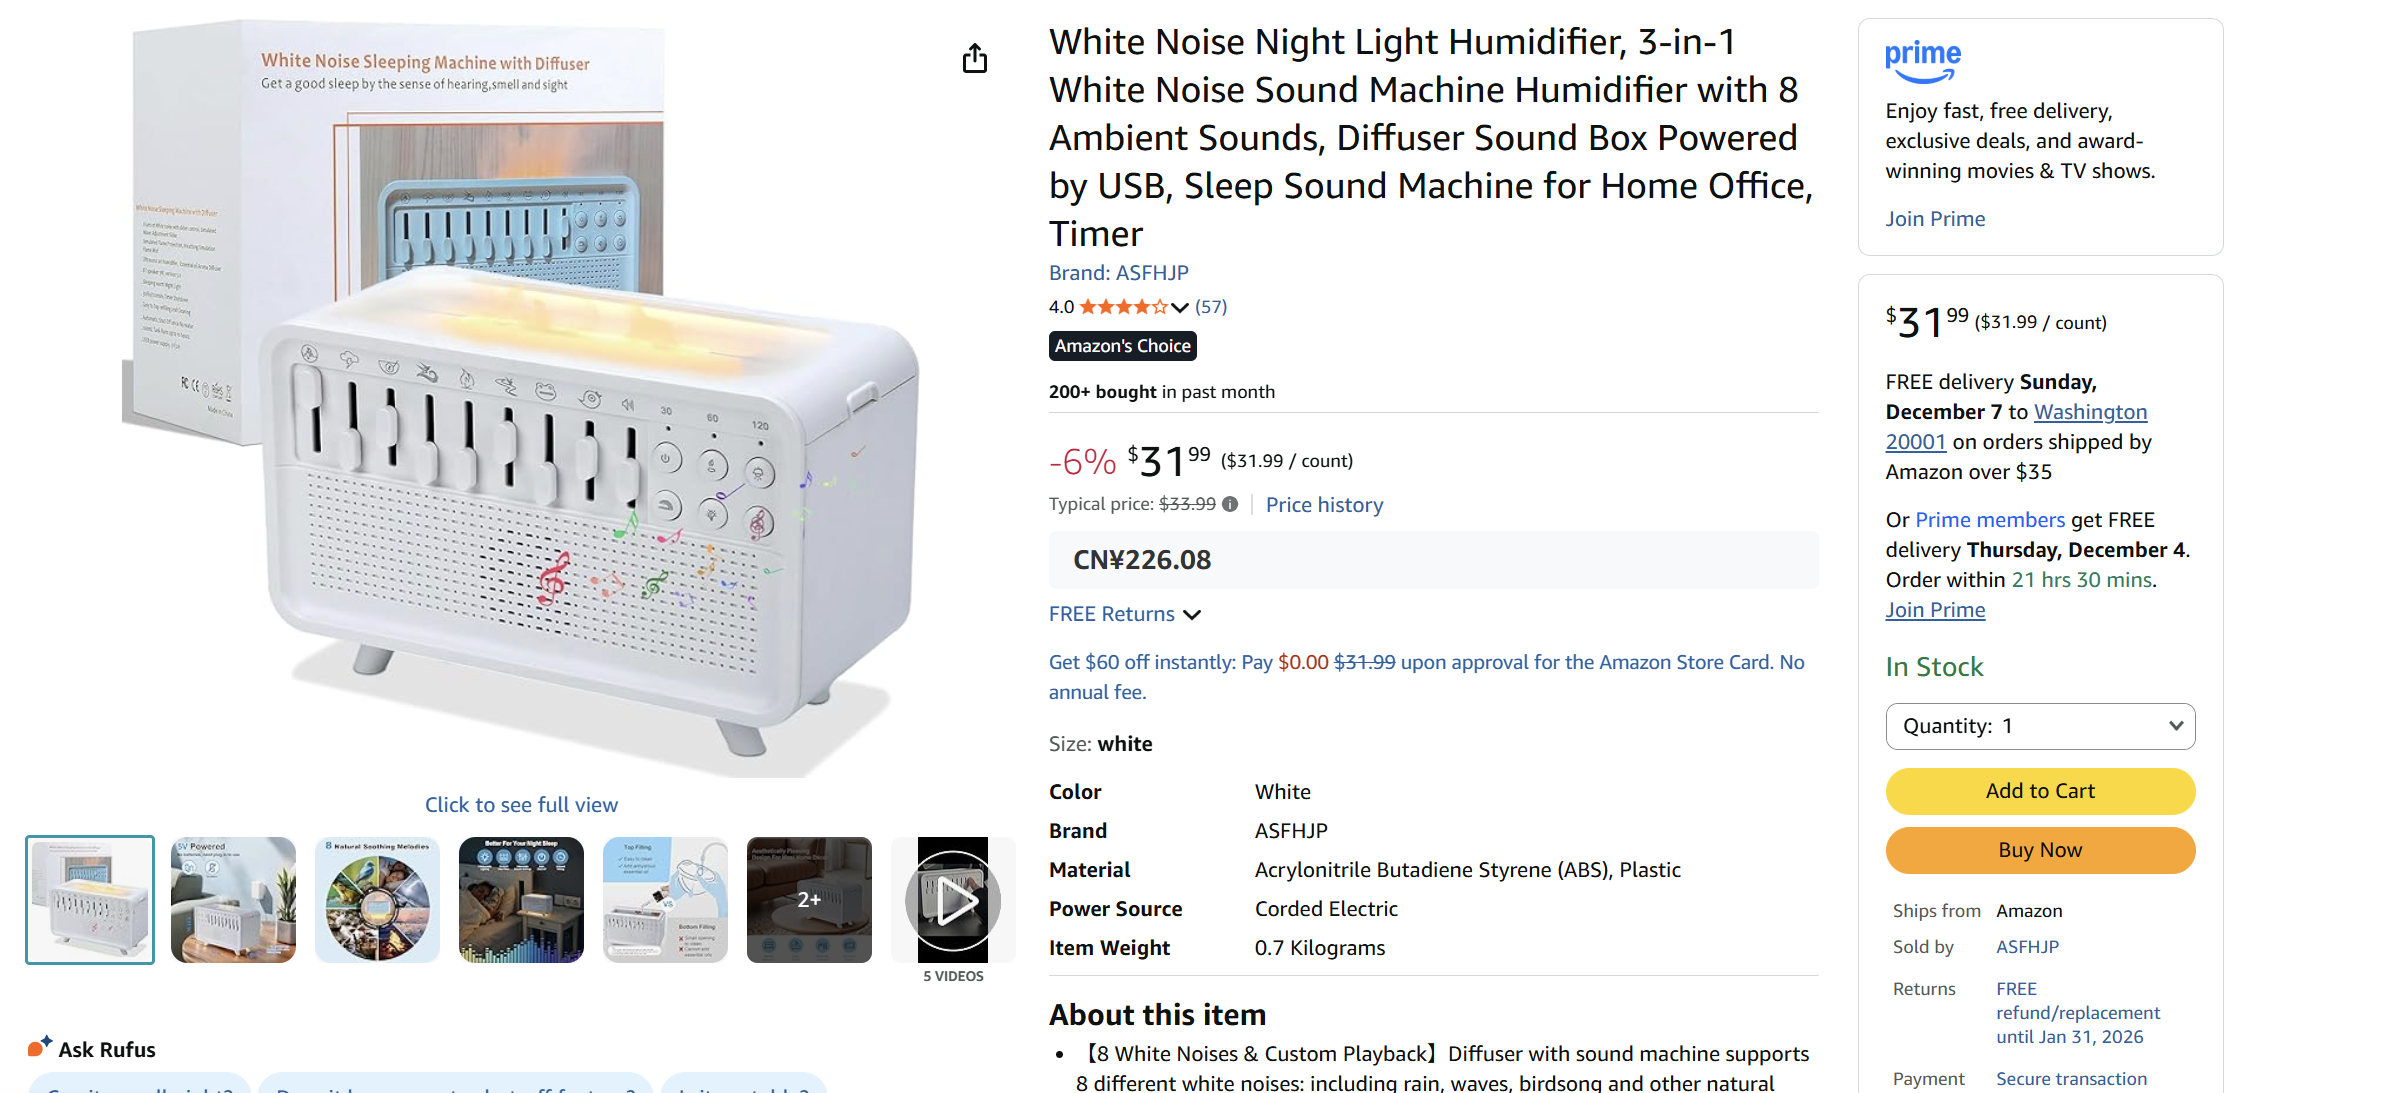This screenshot has width=2386, height=1093.
Task: Click the info icon beside the typical price
Action: [x=1229, y=504]
